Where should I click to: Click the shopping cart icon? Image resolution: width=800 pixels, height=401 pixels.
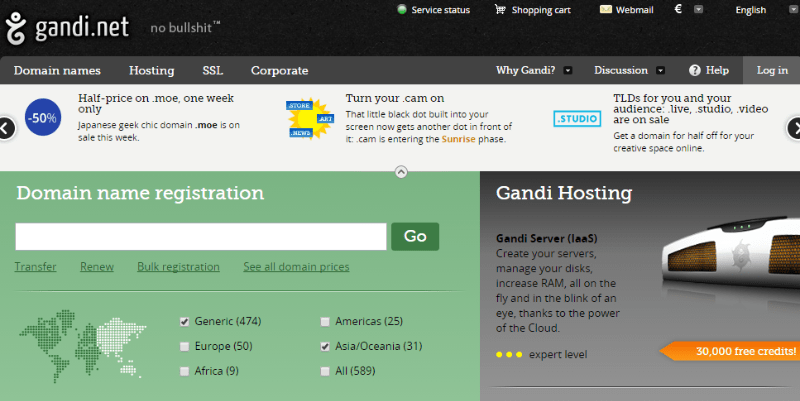(x=500, y=9)
